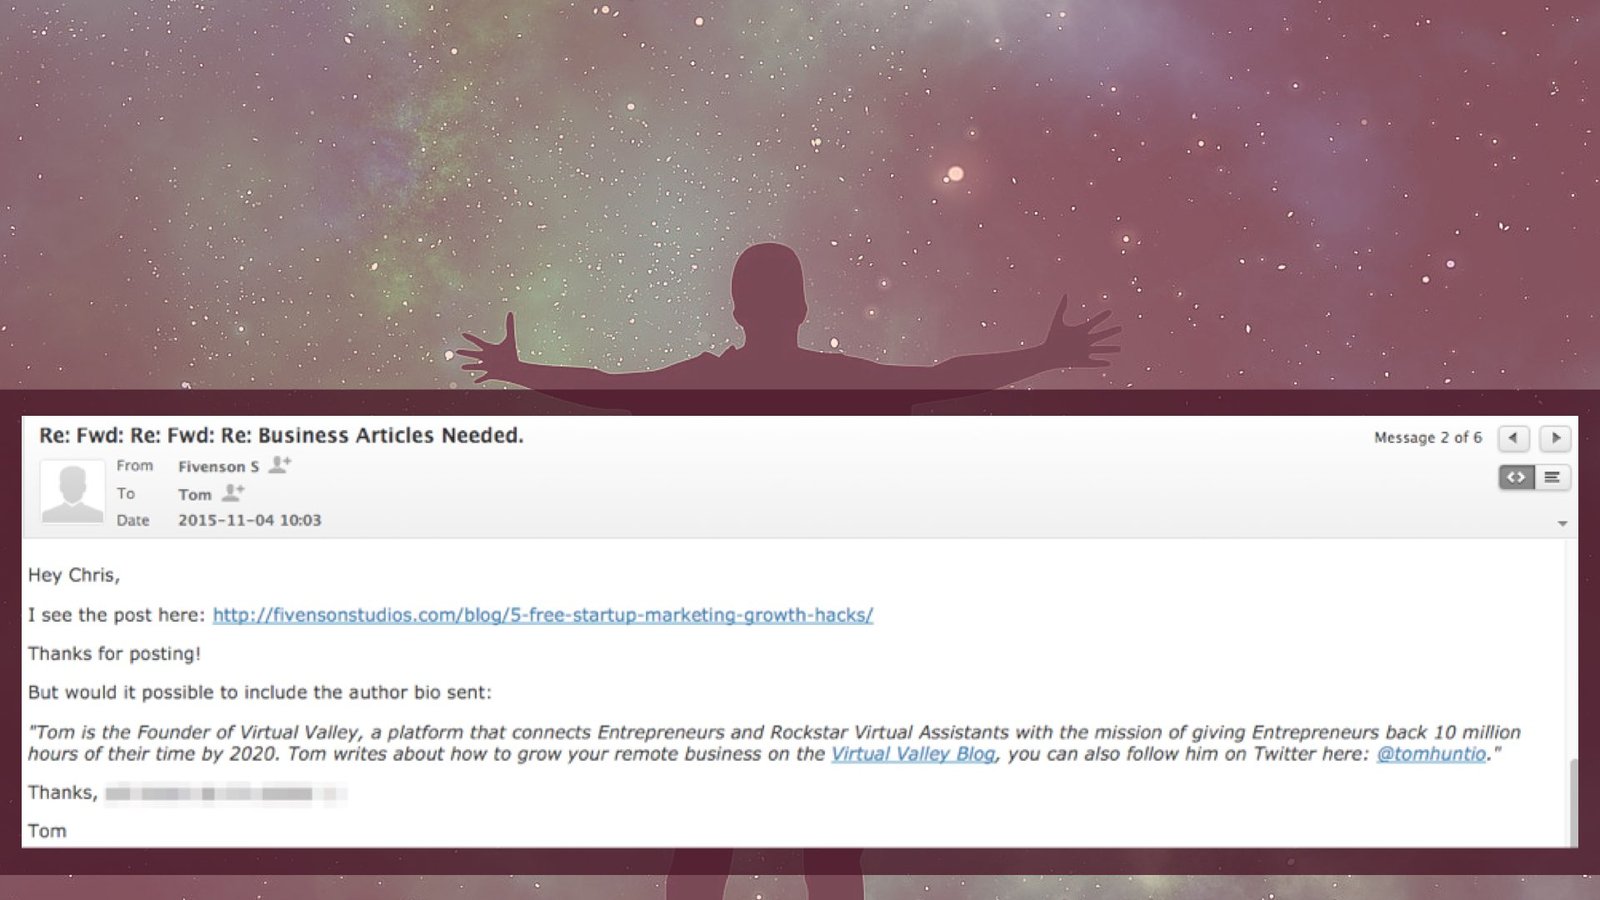Select the recipient name Tom

point(195,494)
